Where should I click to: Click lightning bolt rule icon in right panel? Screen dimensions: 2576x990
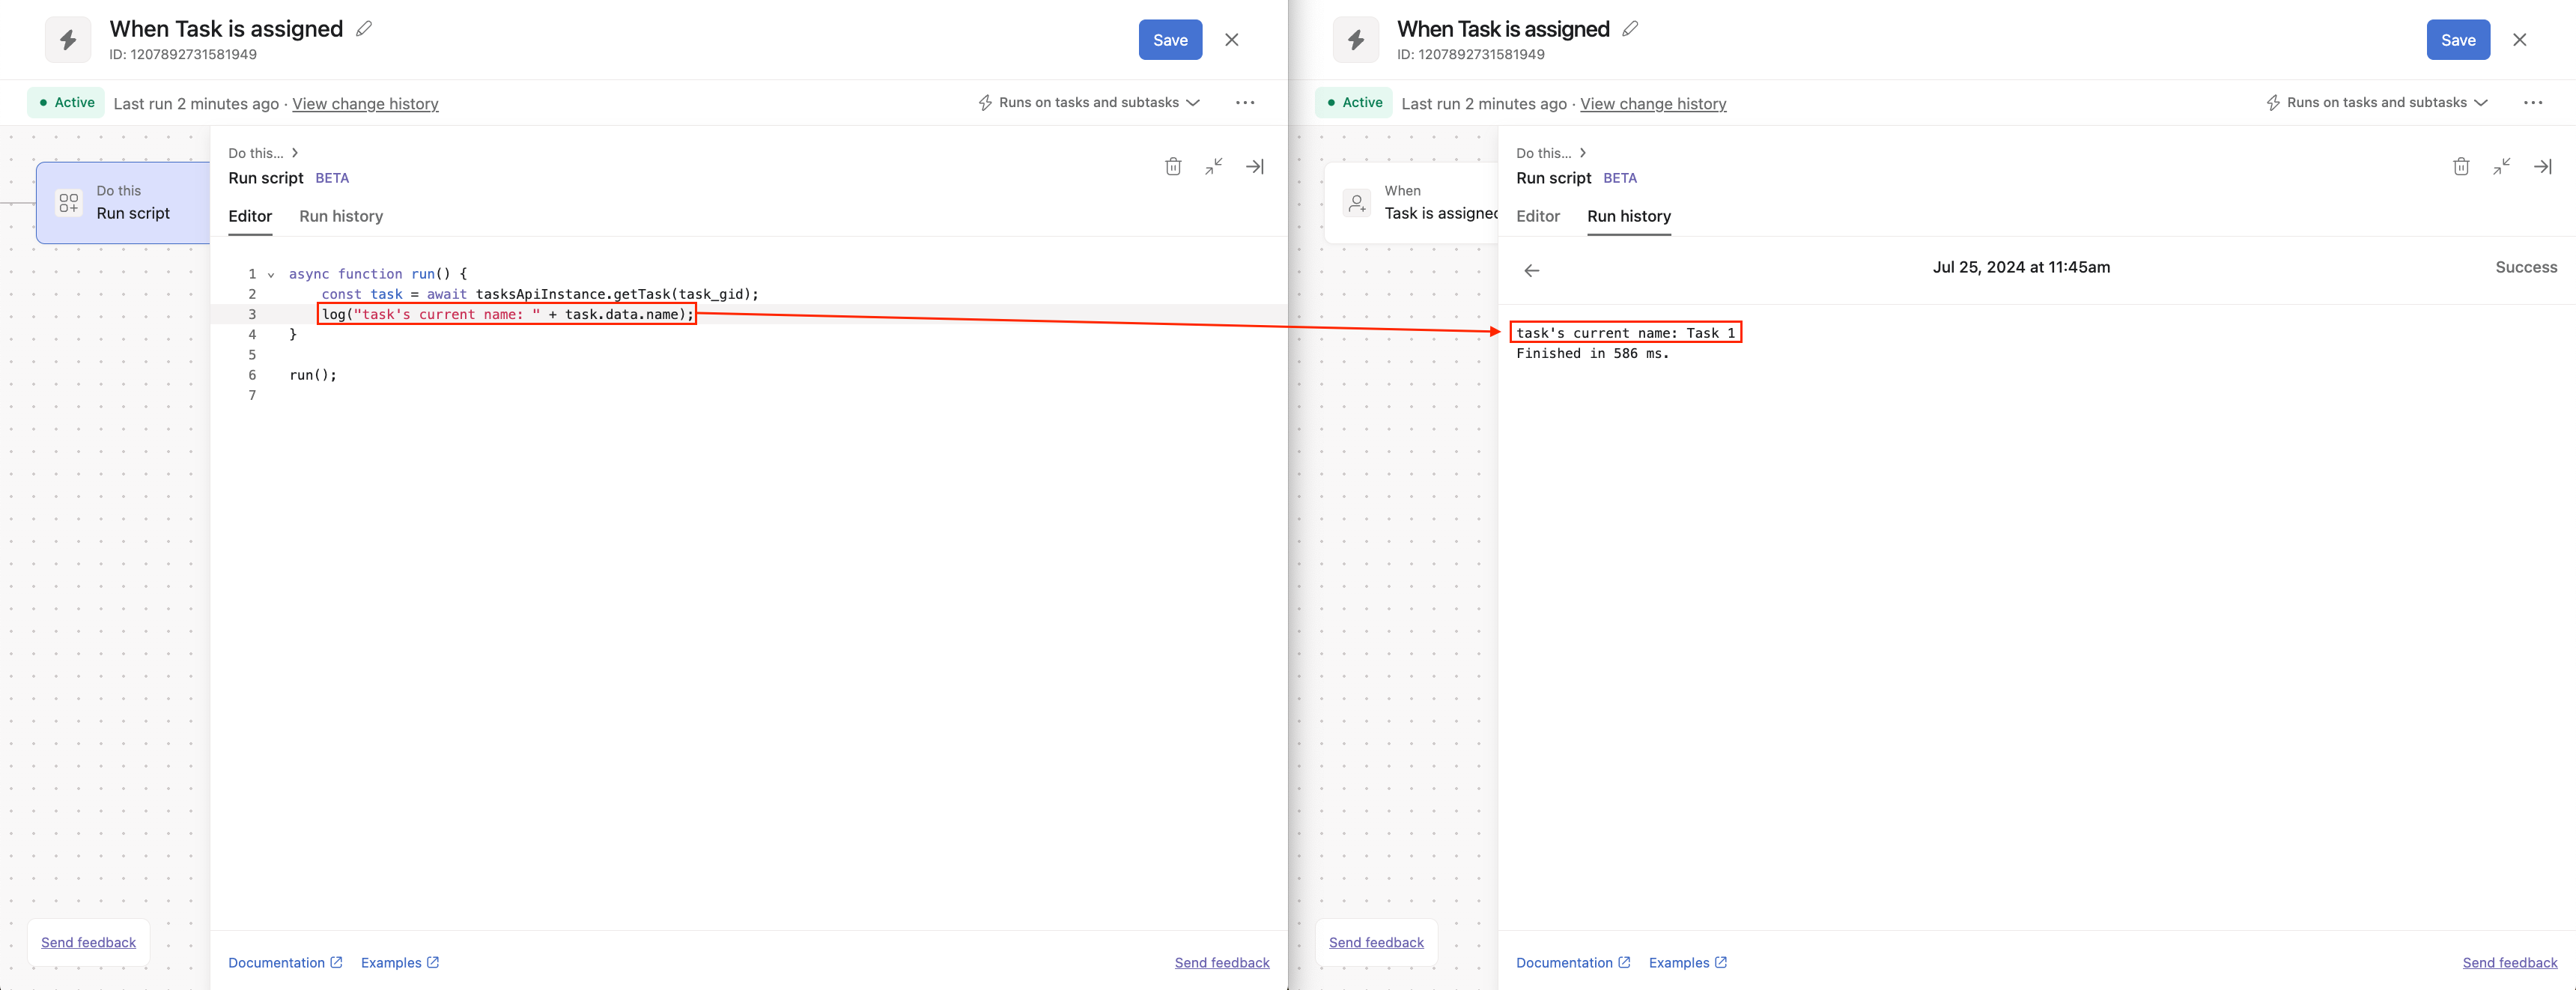[1356, 40]
